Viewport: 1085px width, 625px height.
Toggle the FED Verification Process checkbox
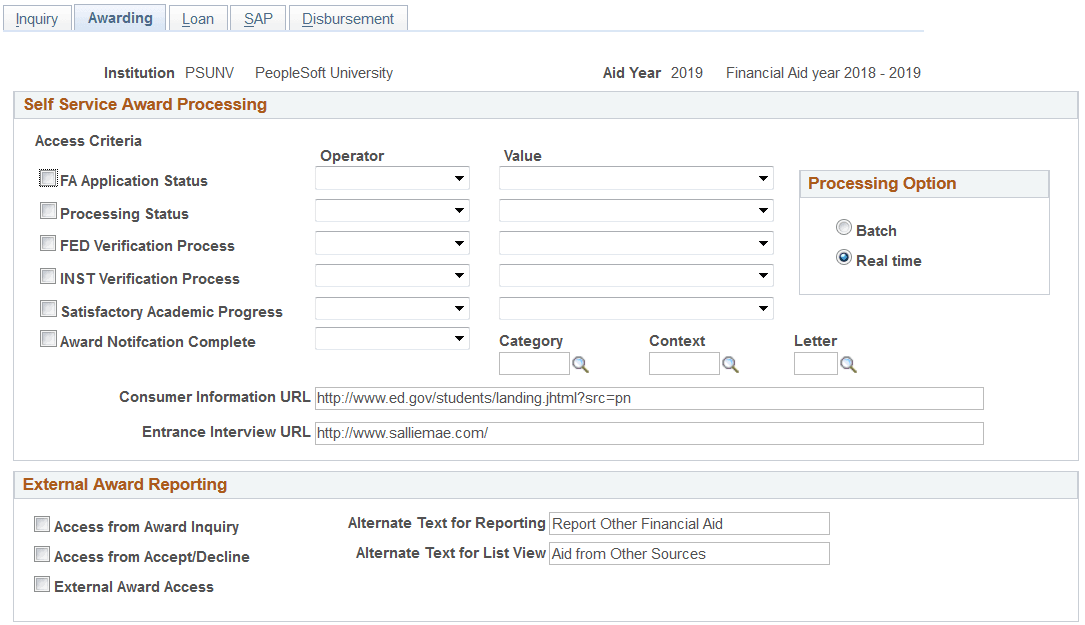pyautogui.click(x=48, y=242)
